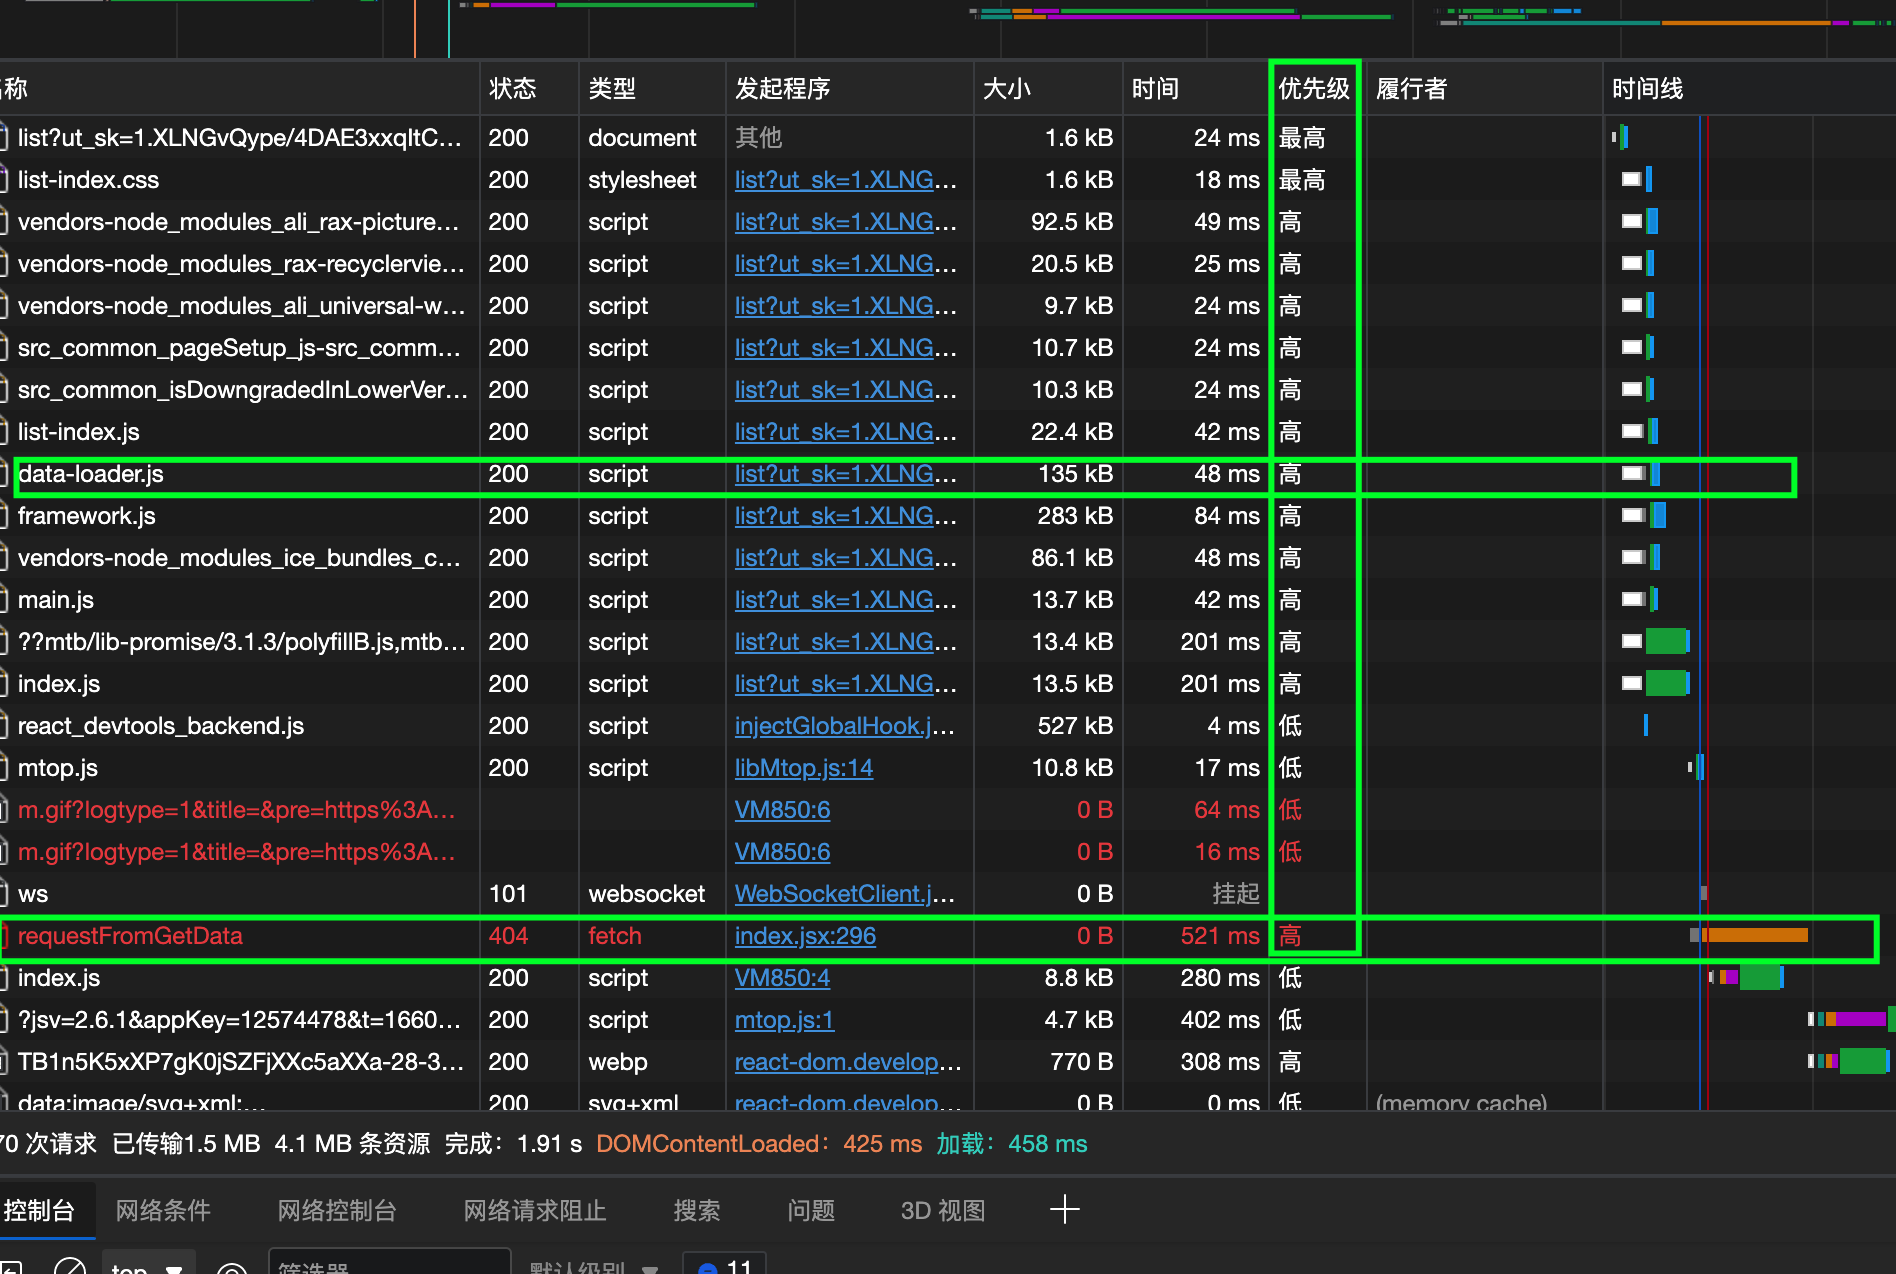Click the stylesheet icon beside list-index.css

click(5, 180)
